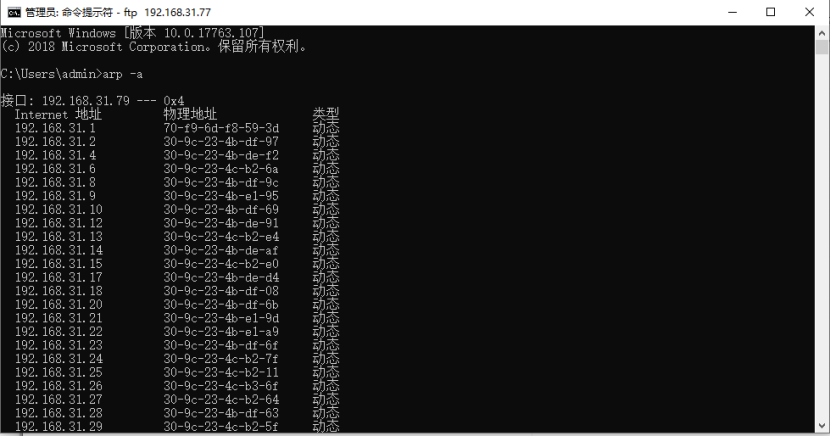Click IP address 192.168.31.1 entry
This screenshot has width=830, height=436.
coord(55,128)
